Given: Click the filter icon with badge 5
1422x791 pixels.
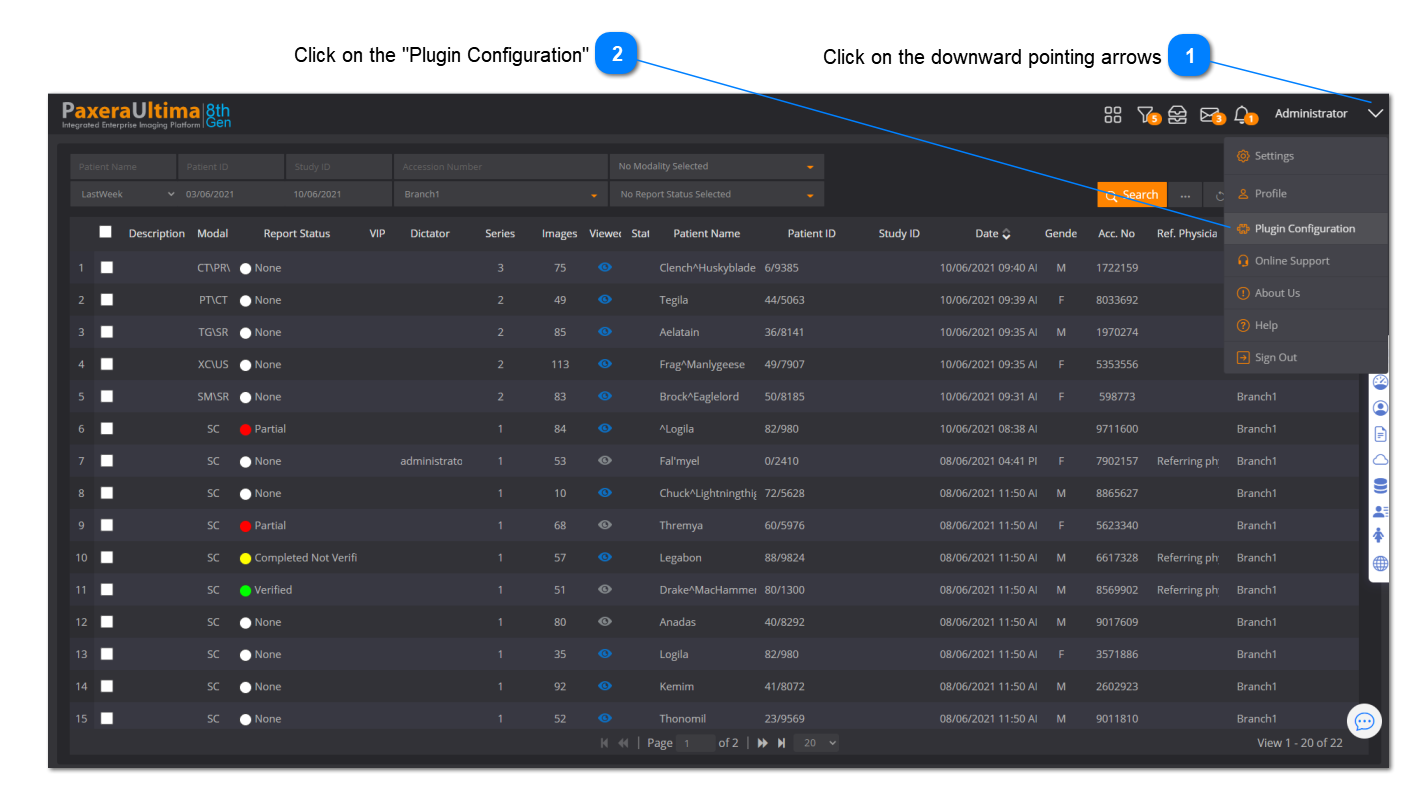Looking at the screenshot, I should click(1146, 115).
